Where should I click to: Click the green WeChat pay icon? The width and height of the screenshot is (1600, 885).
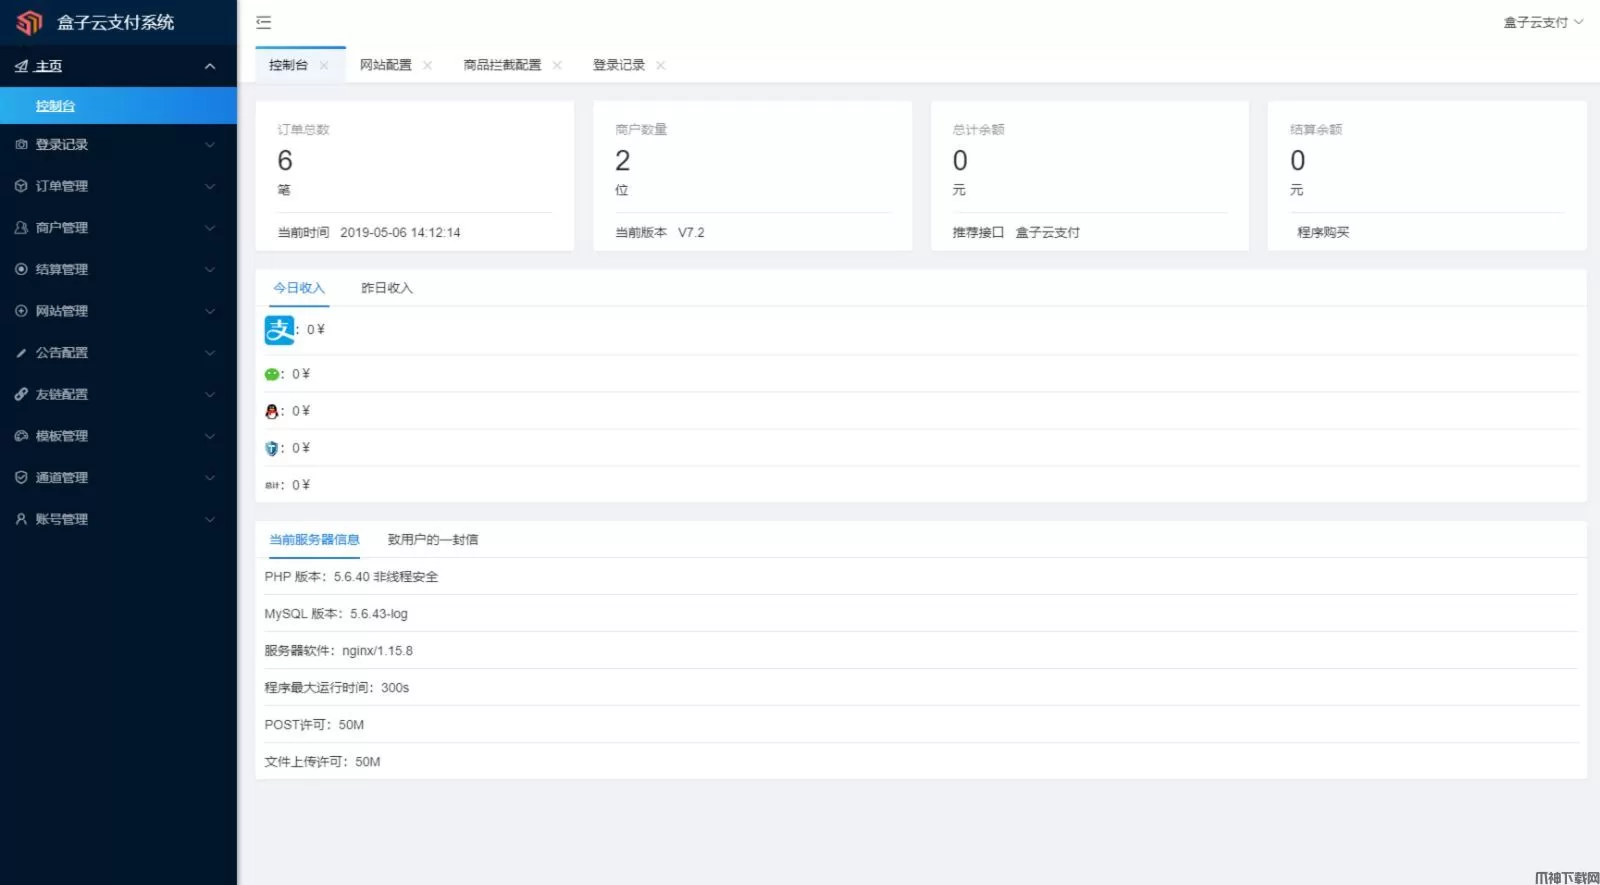point(271,374)
